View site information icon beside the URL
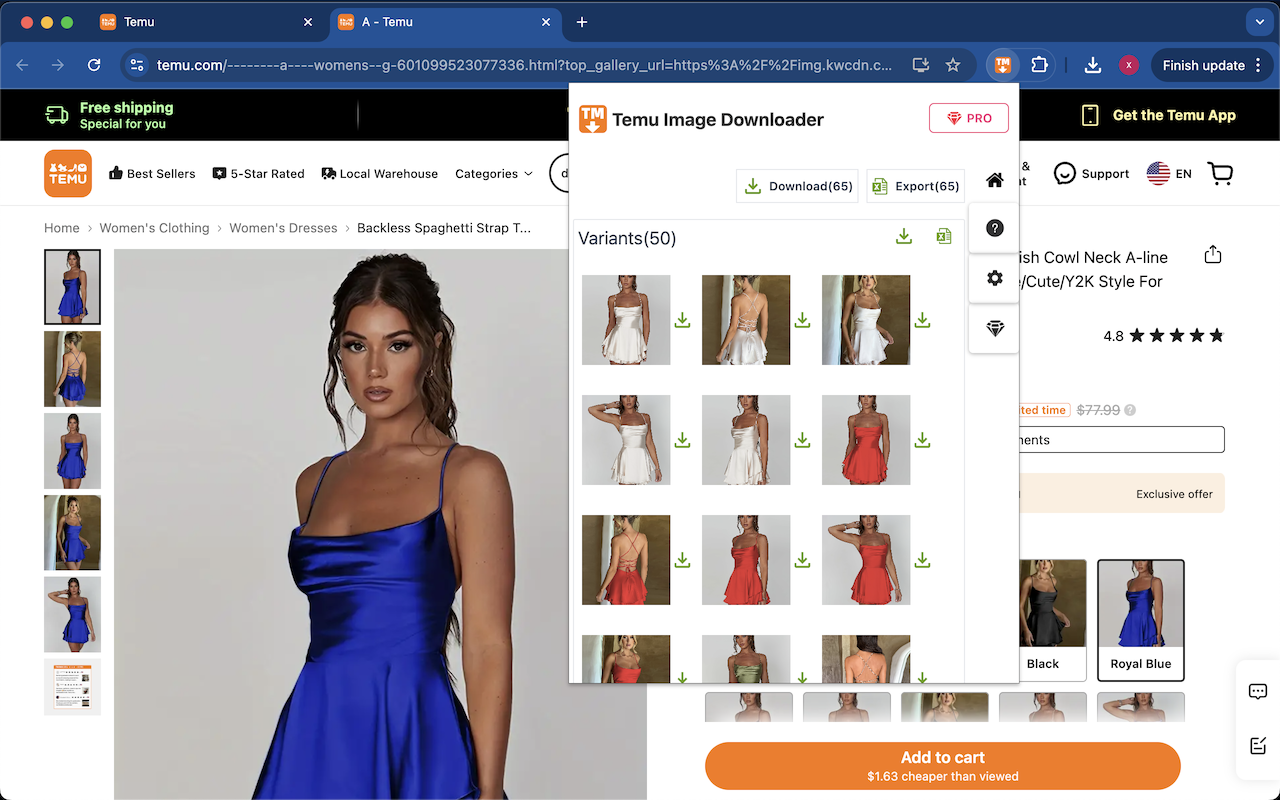Image resolution: width=1280 pixels, height=800 pixels. tap(137, 65)
